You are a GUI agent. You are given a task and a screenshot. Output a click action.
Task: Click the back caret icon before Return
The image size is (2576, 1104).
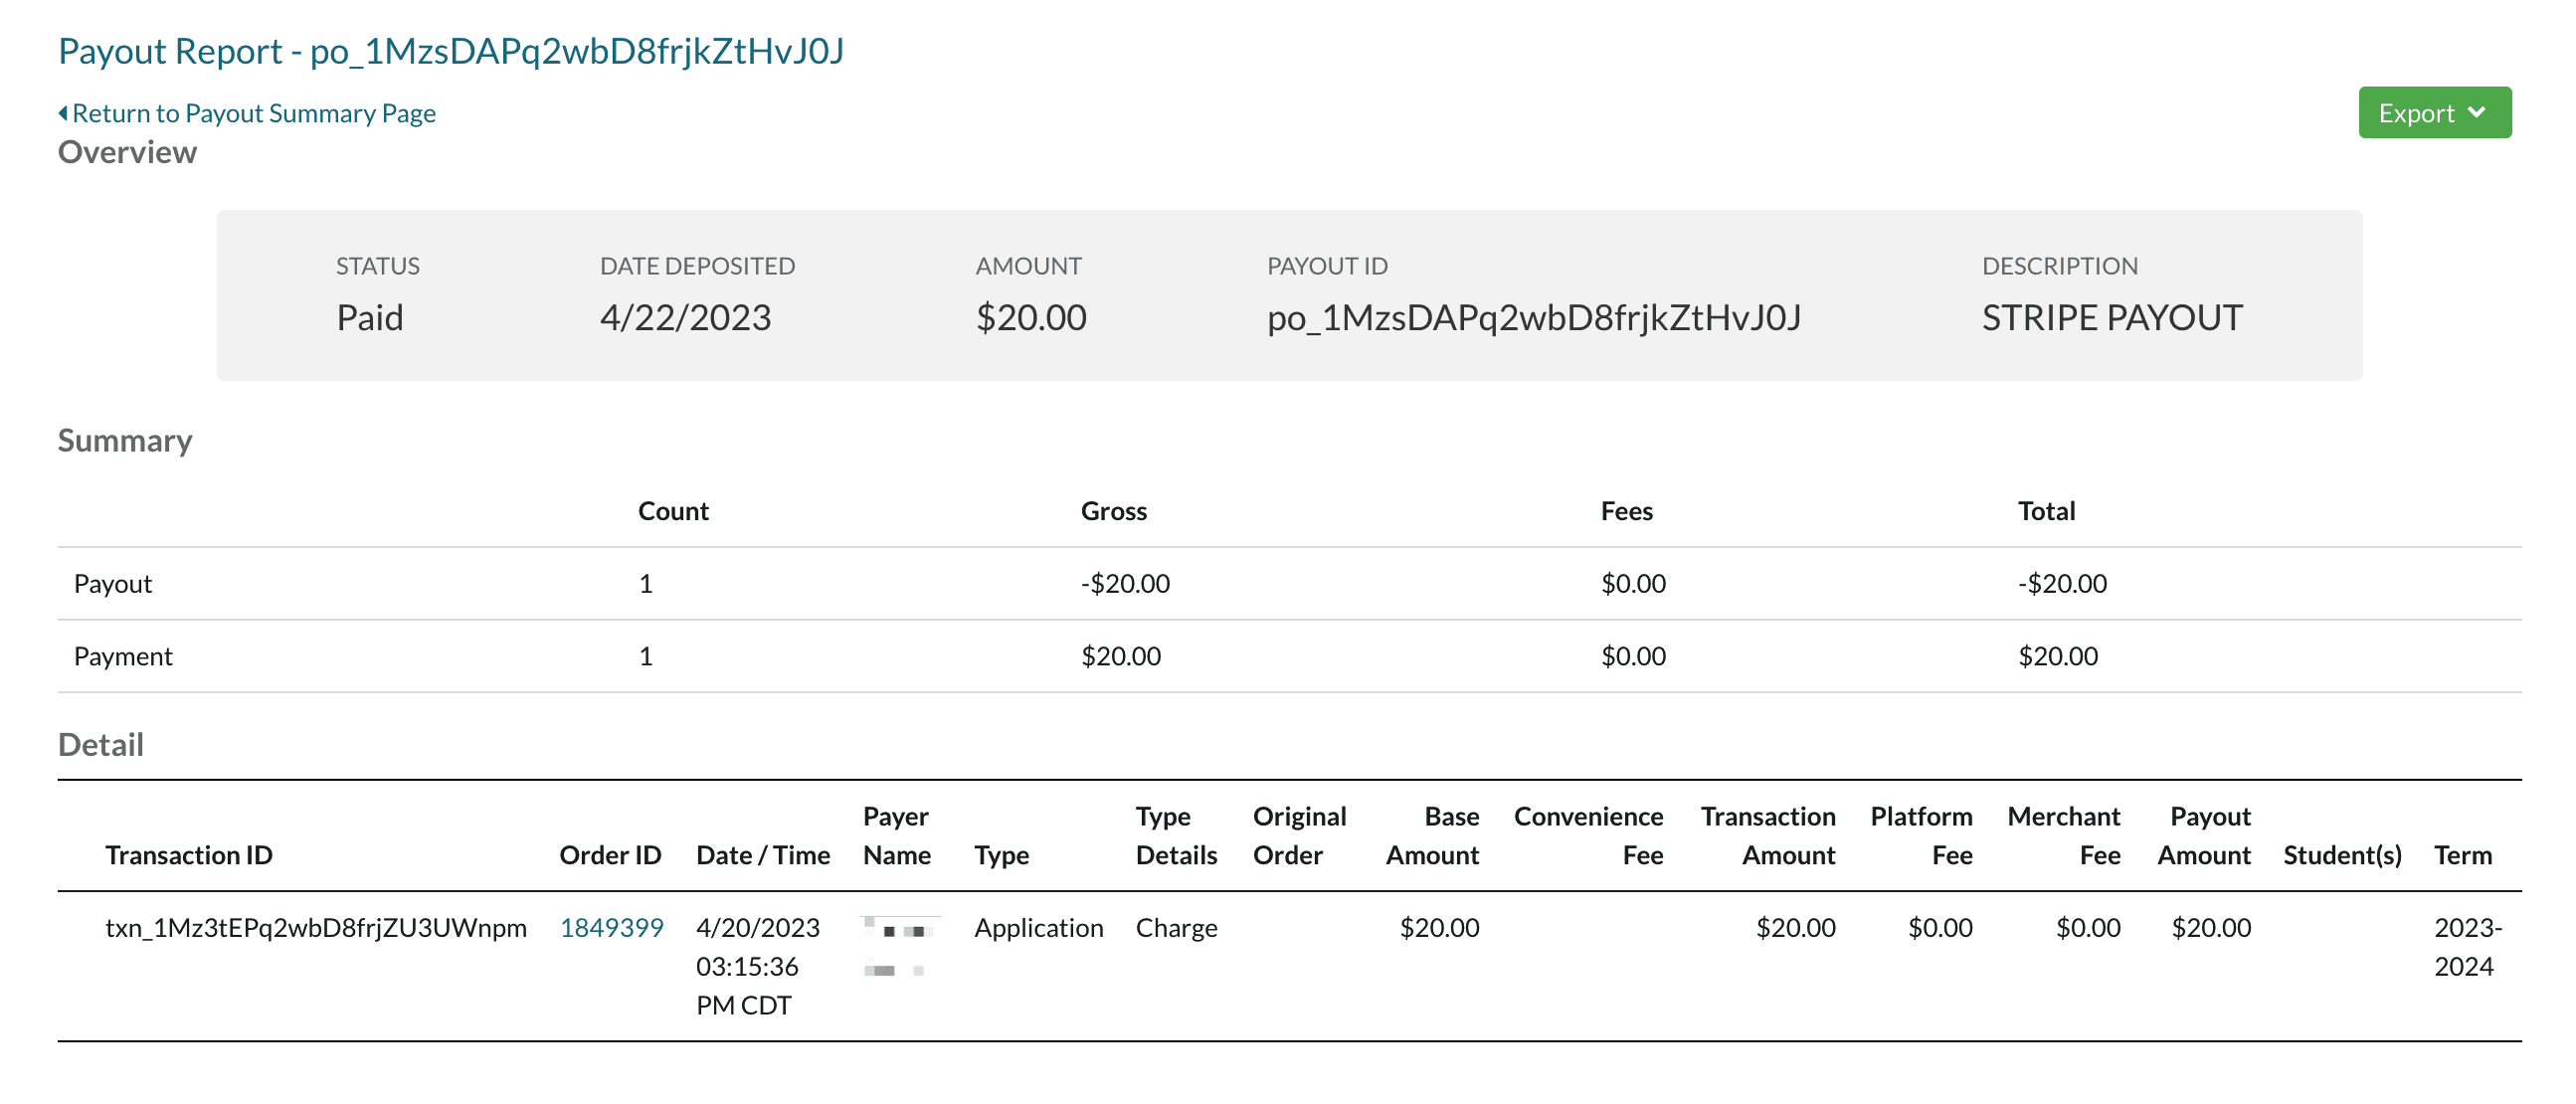[x=63, y=113]
